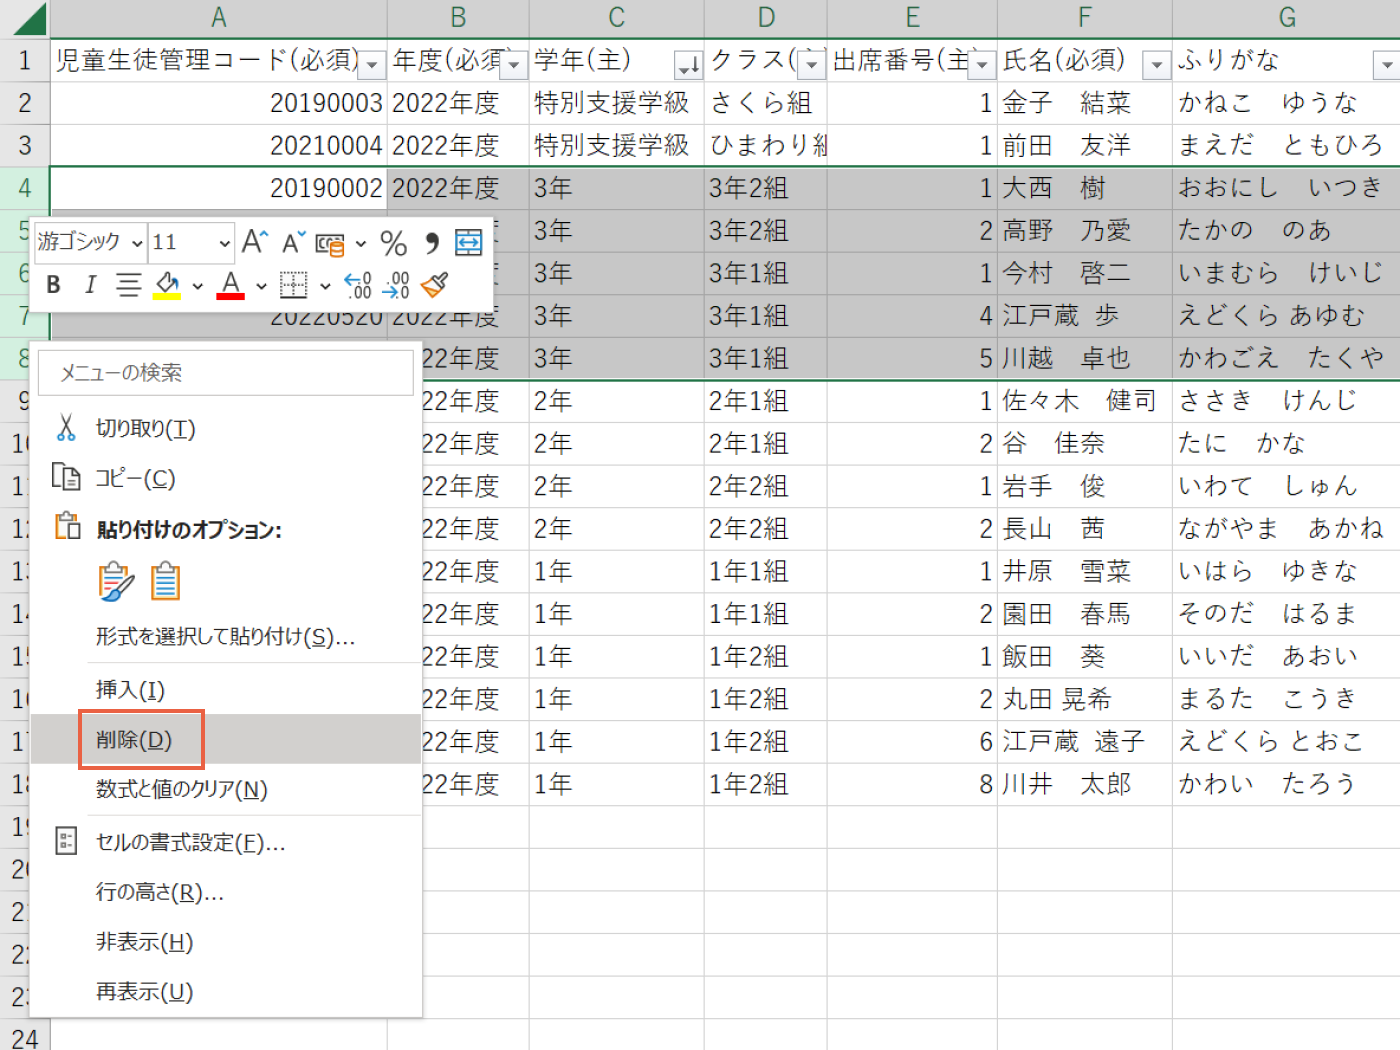Viewport: 1400px width, 1050px height.
Task: Apply percent style to selection
Action: click(x=394, y=243)
